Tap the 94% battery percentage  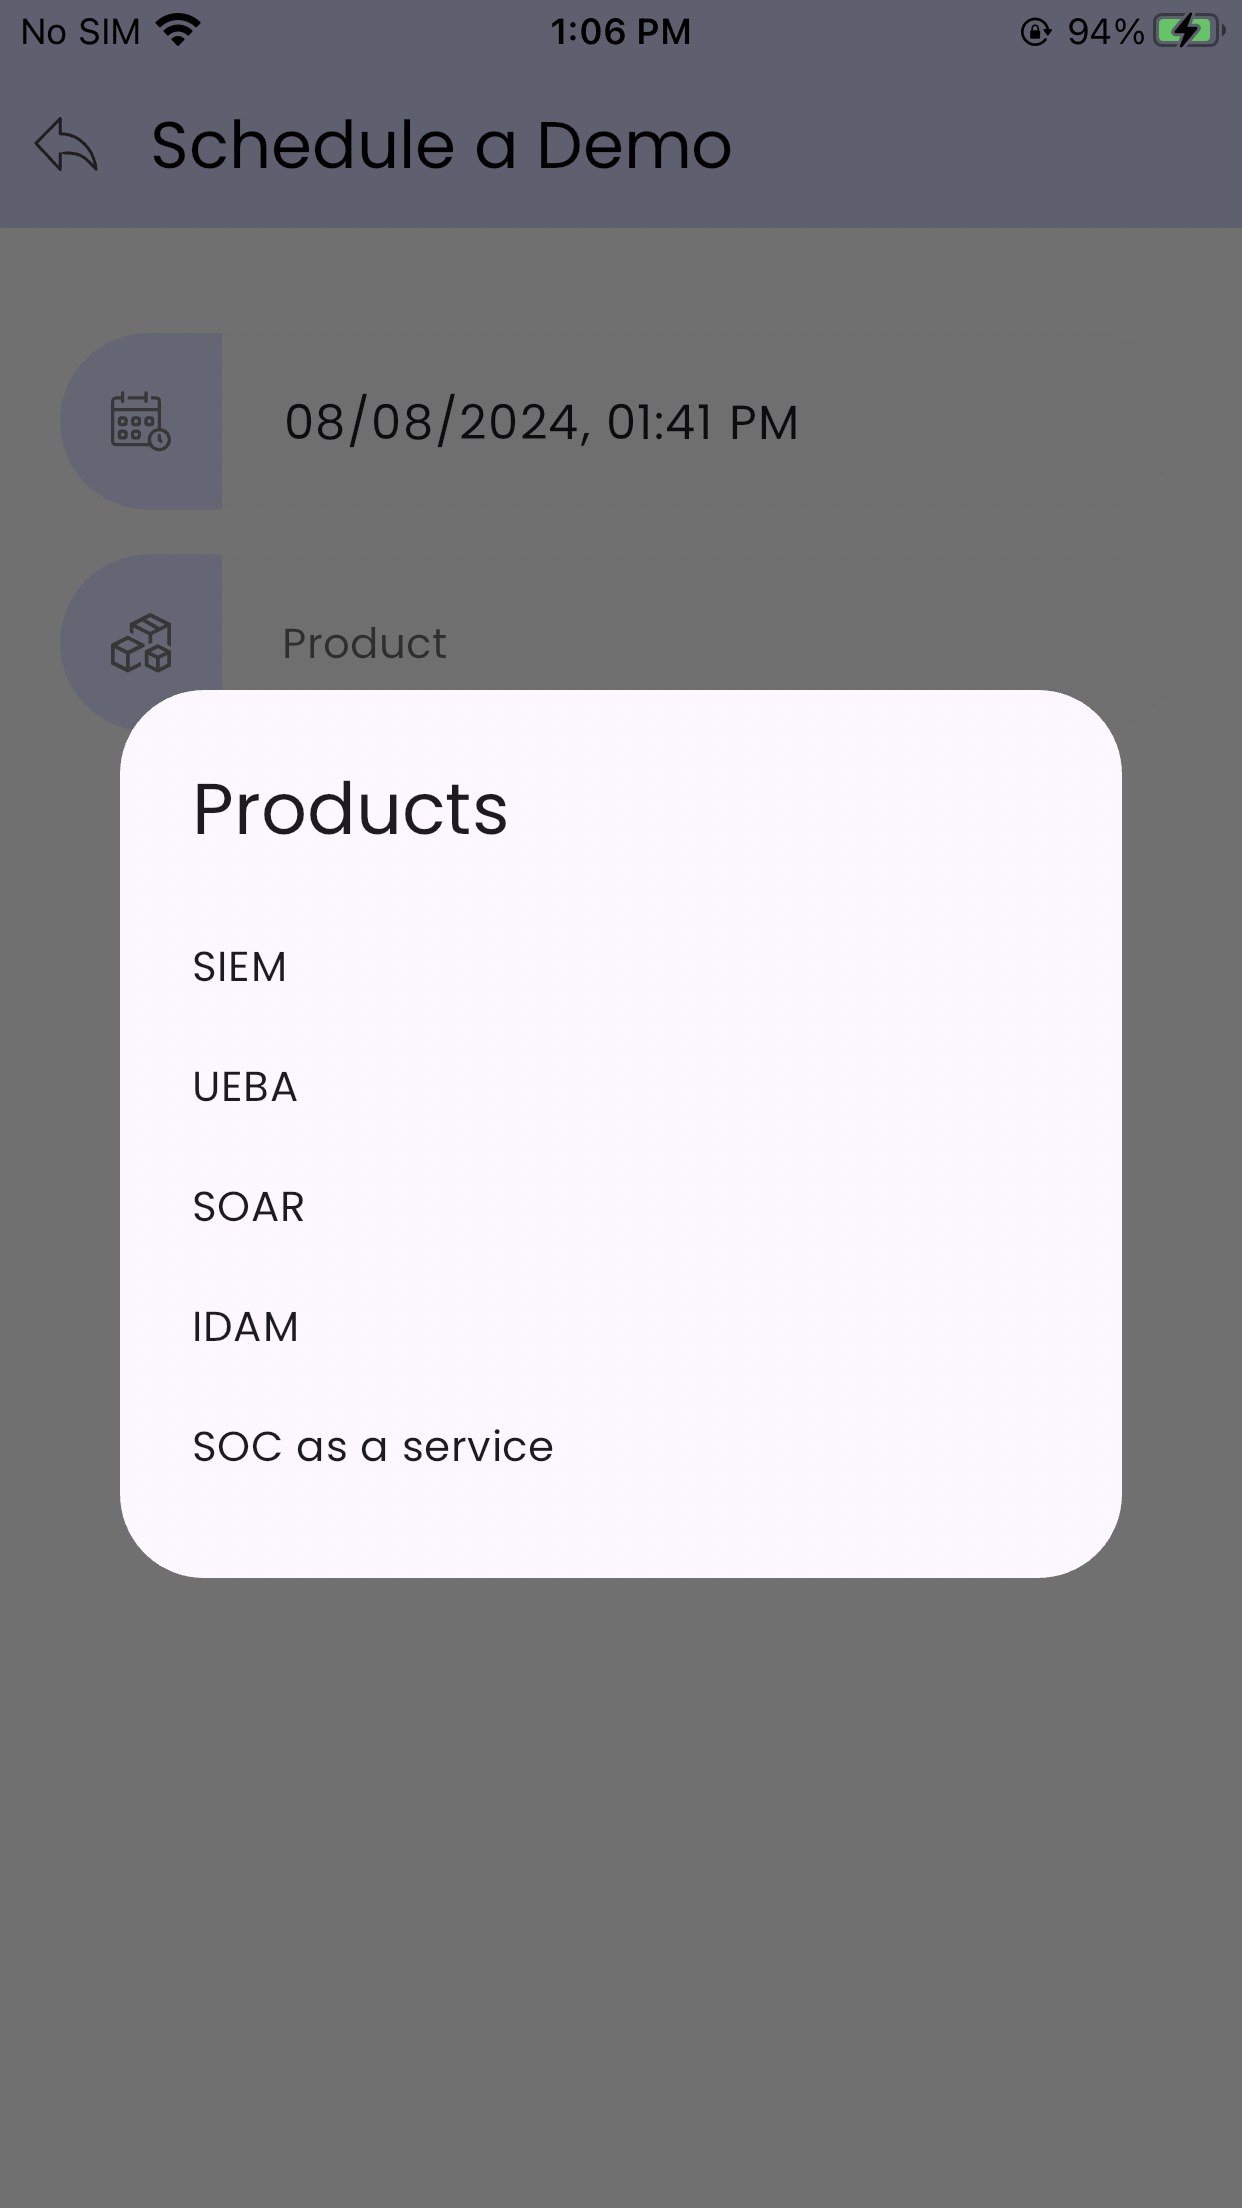click(1105, 32)
